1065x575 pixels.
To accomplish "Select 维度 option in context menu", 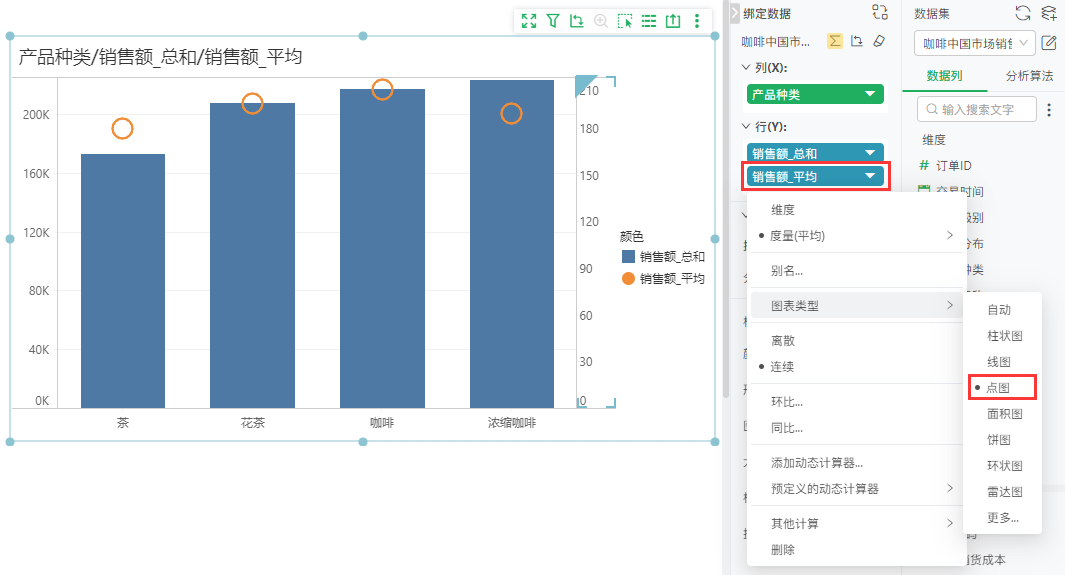I will pyautogui.click(x=782, y=210).
